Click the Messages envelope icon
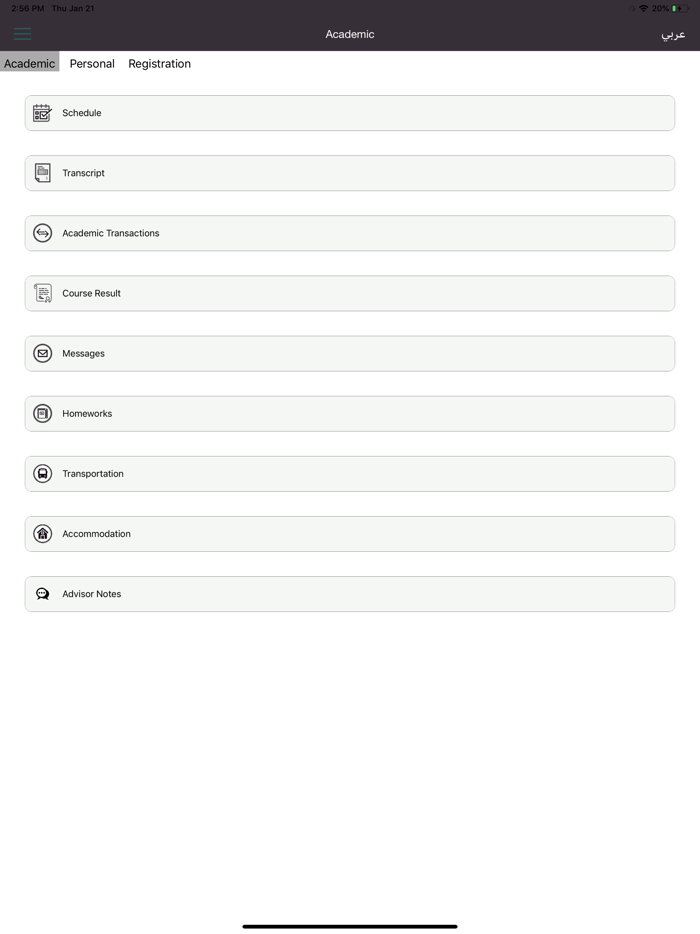This screenshot has height=934, width=700. click(42, 353)
